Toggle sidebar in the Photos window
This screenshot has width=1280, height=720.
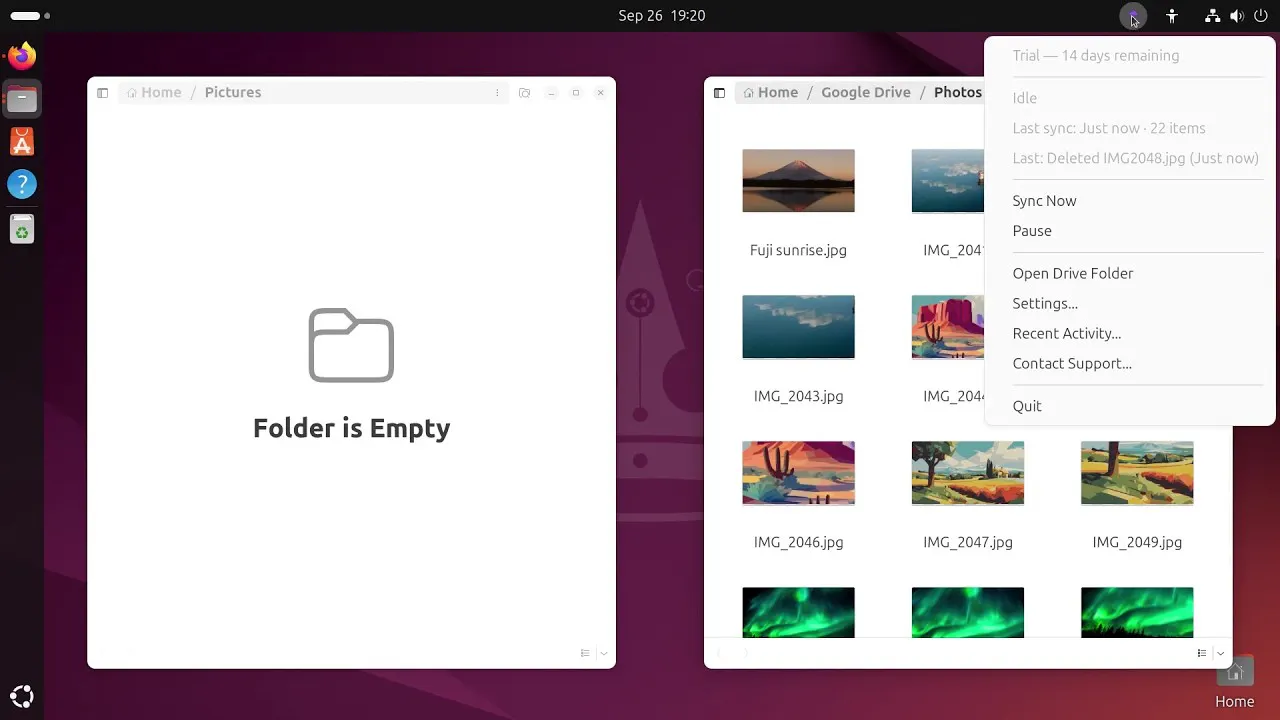click(x=719, y=93)
